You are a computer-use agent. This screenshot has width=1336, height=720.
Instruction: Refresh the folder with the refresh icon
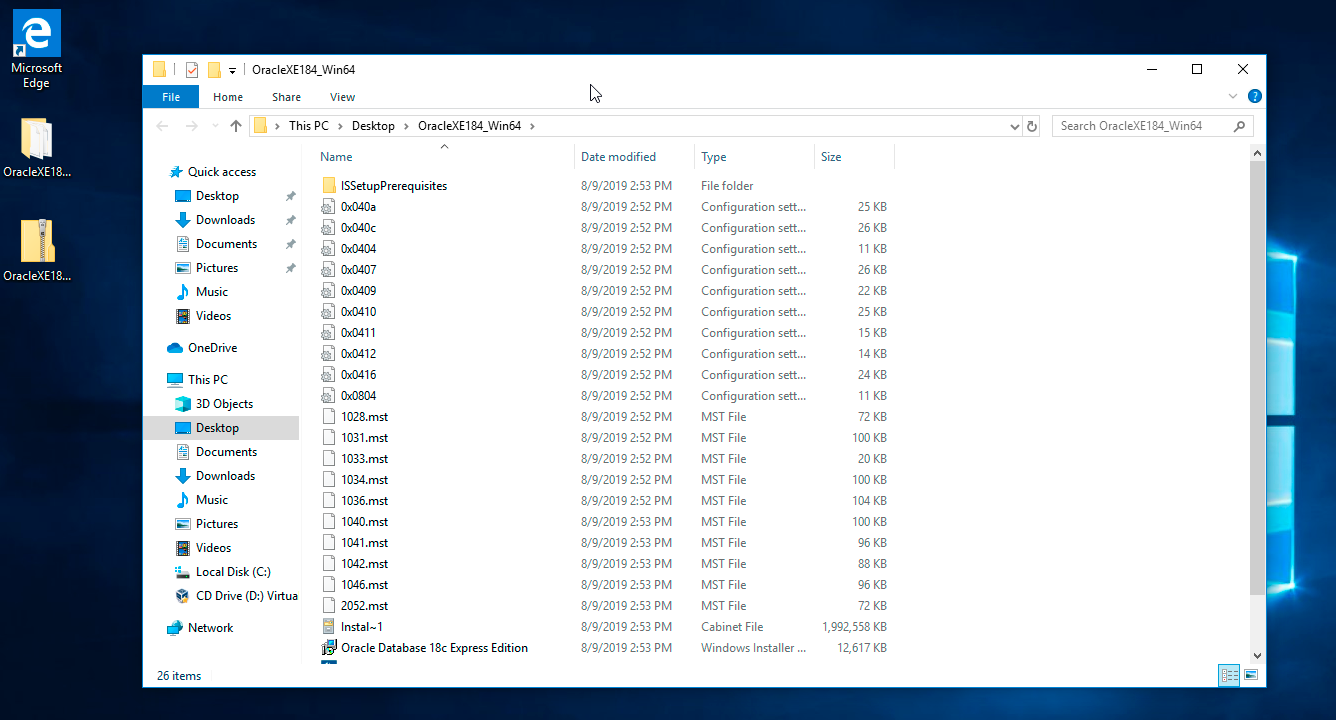coord(1032,126)
